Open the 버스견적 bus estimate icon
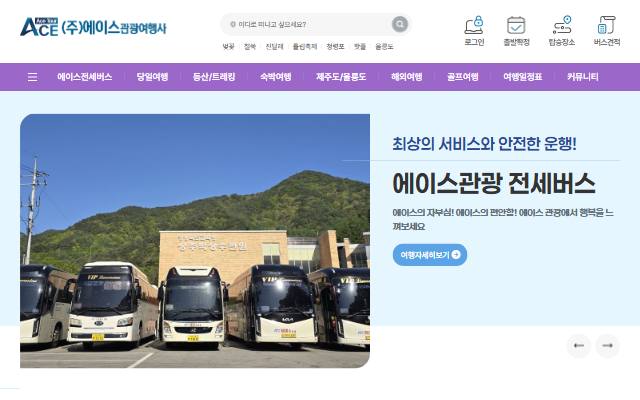The width and height of the screenshot is (640, 400). (607, 31)
